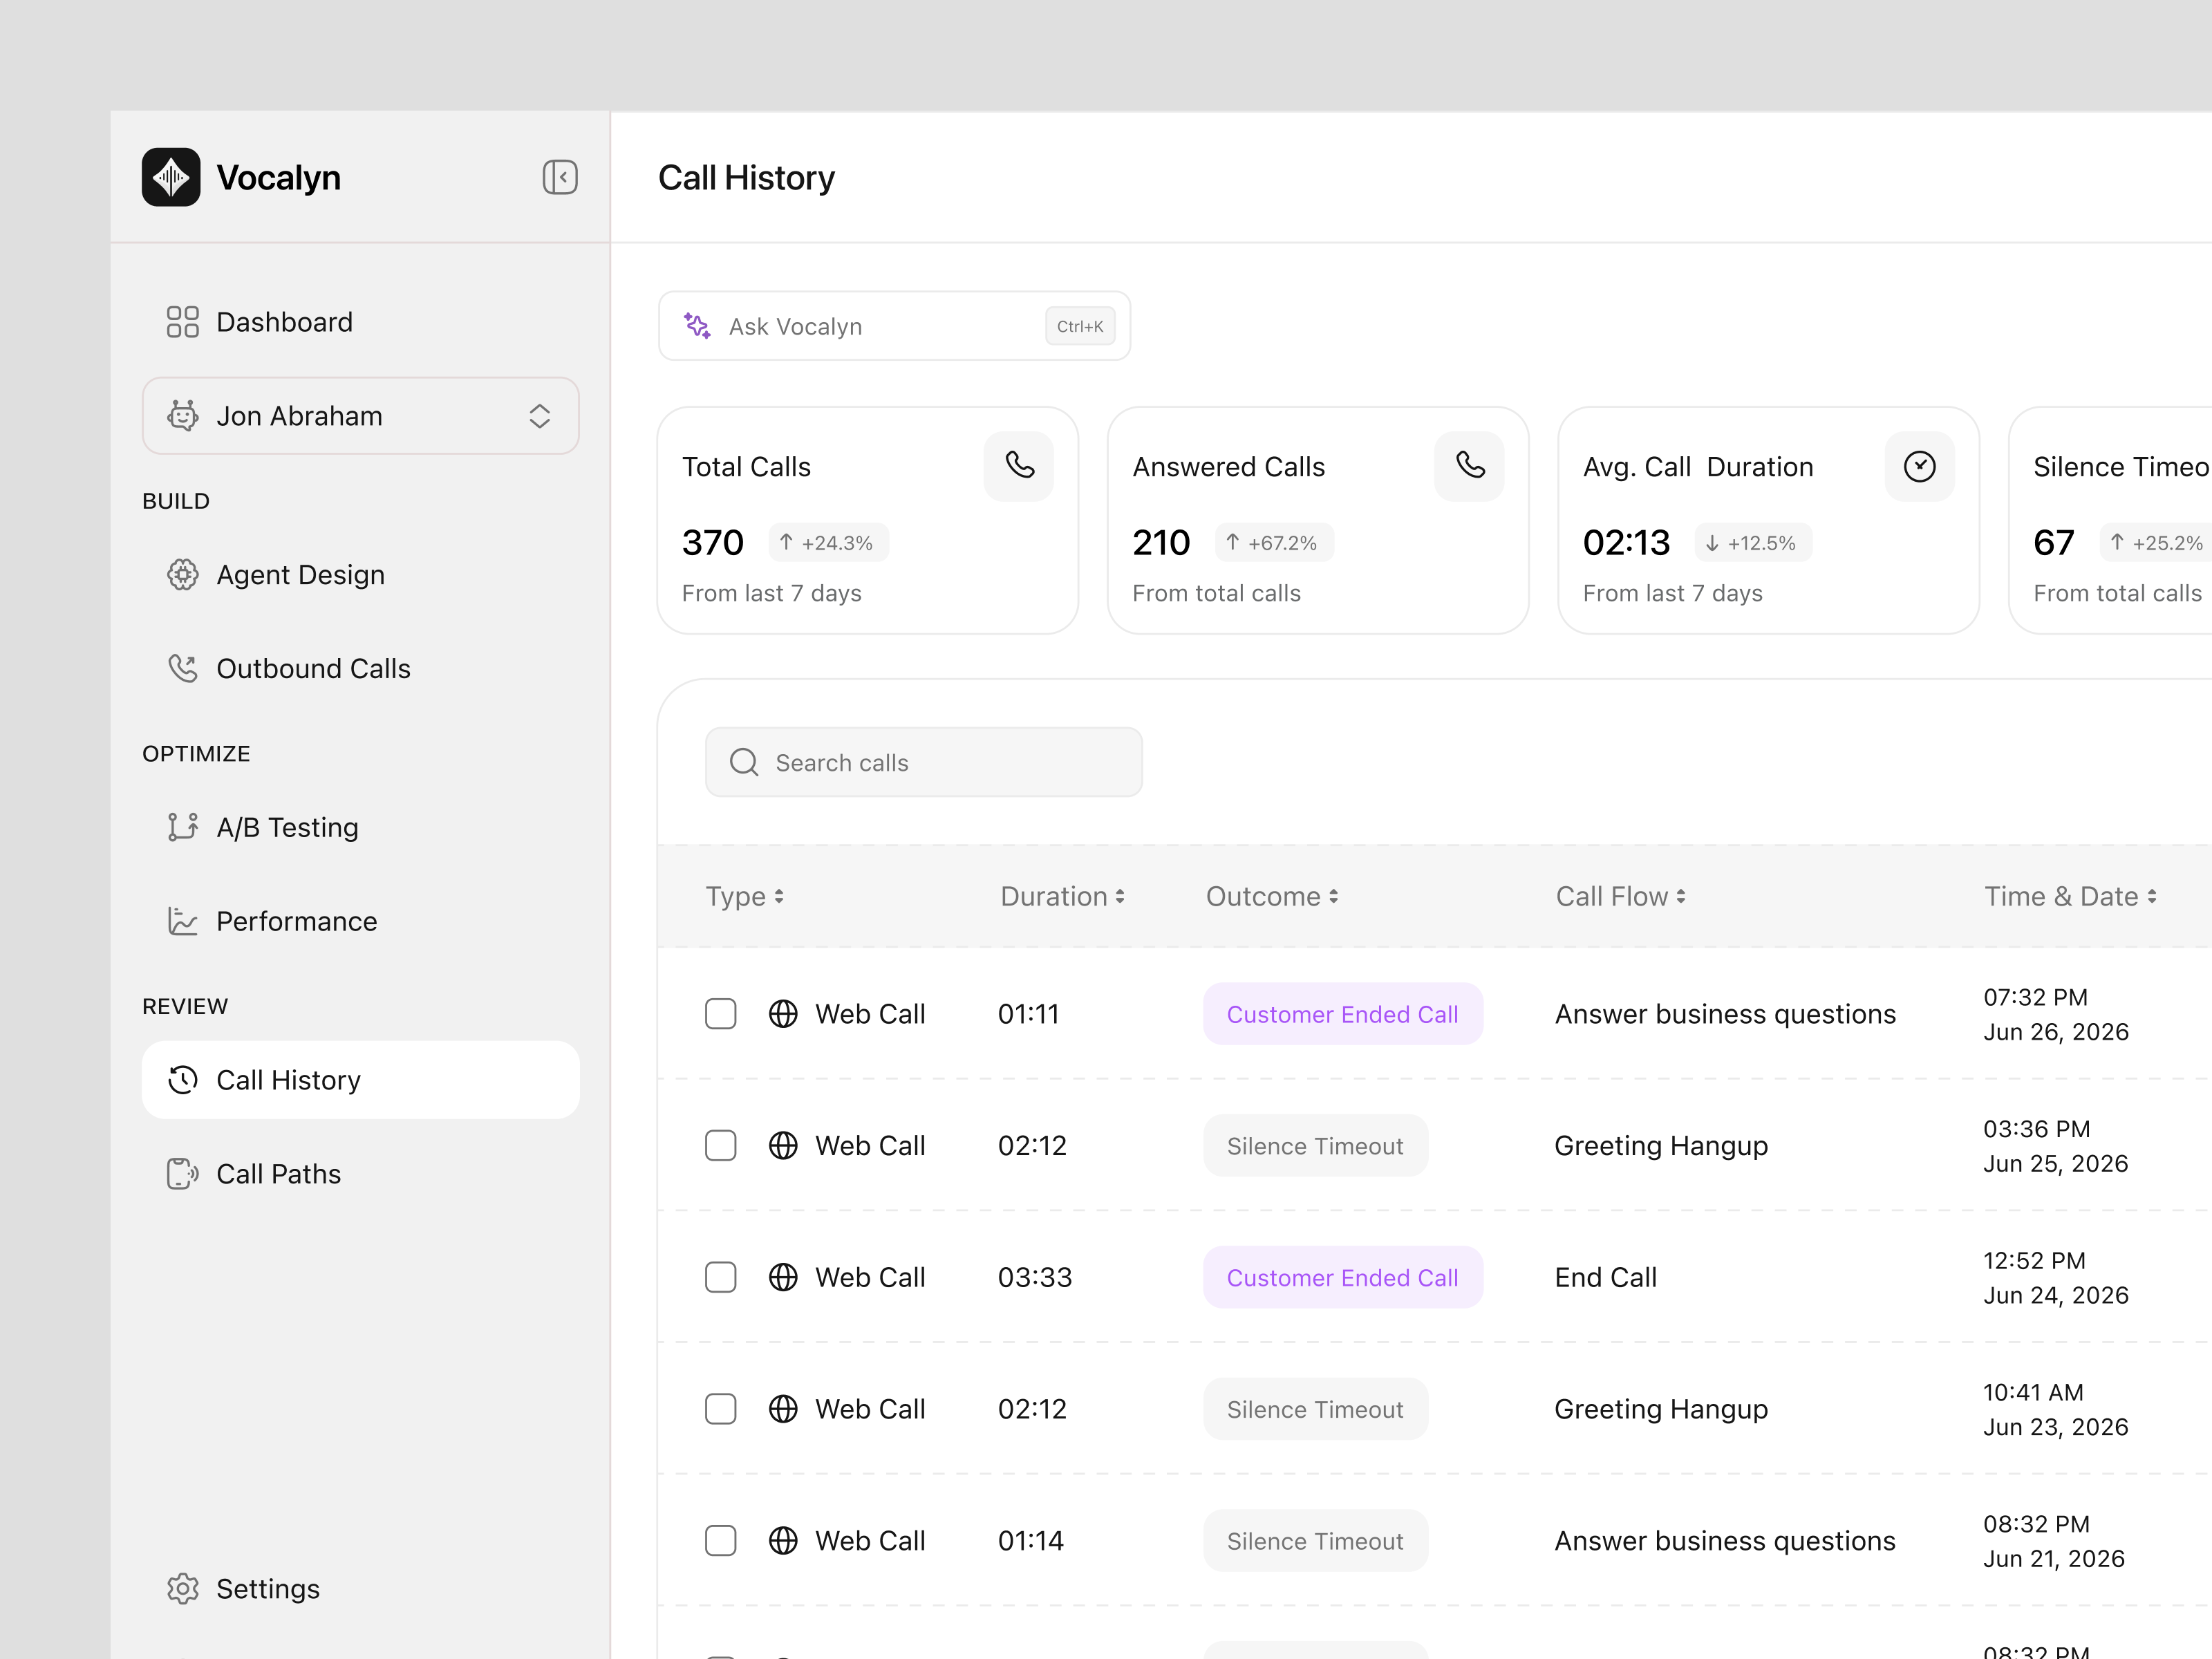This screenshot has width=2212, height=1659.
Task: Click the Call Paths phone icon
Action: click(x=182, y=1174)
